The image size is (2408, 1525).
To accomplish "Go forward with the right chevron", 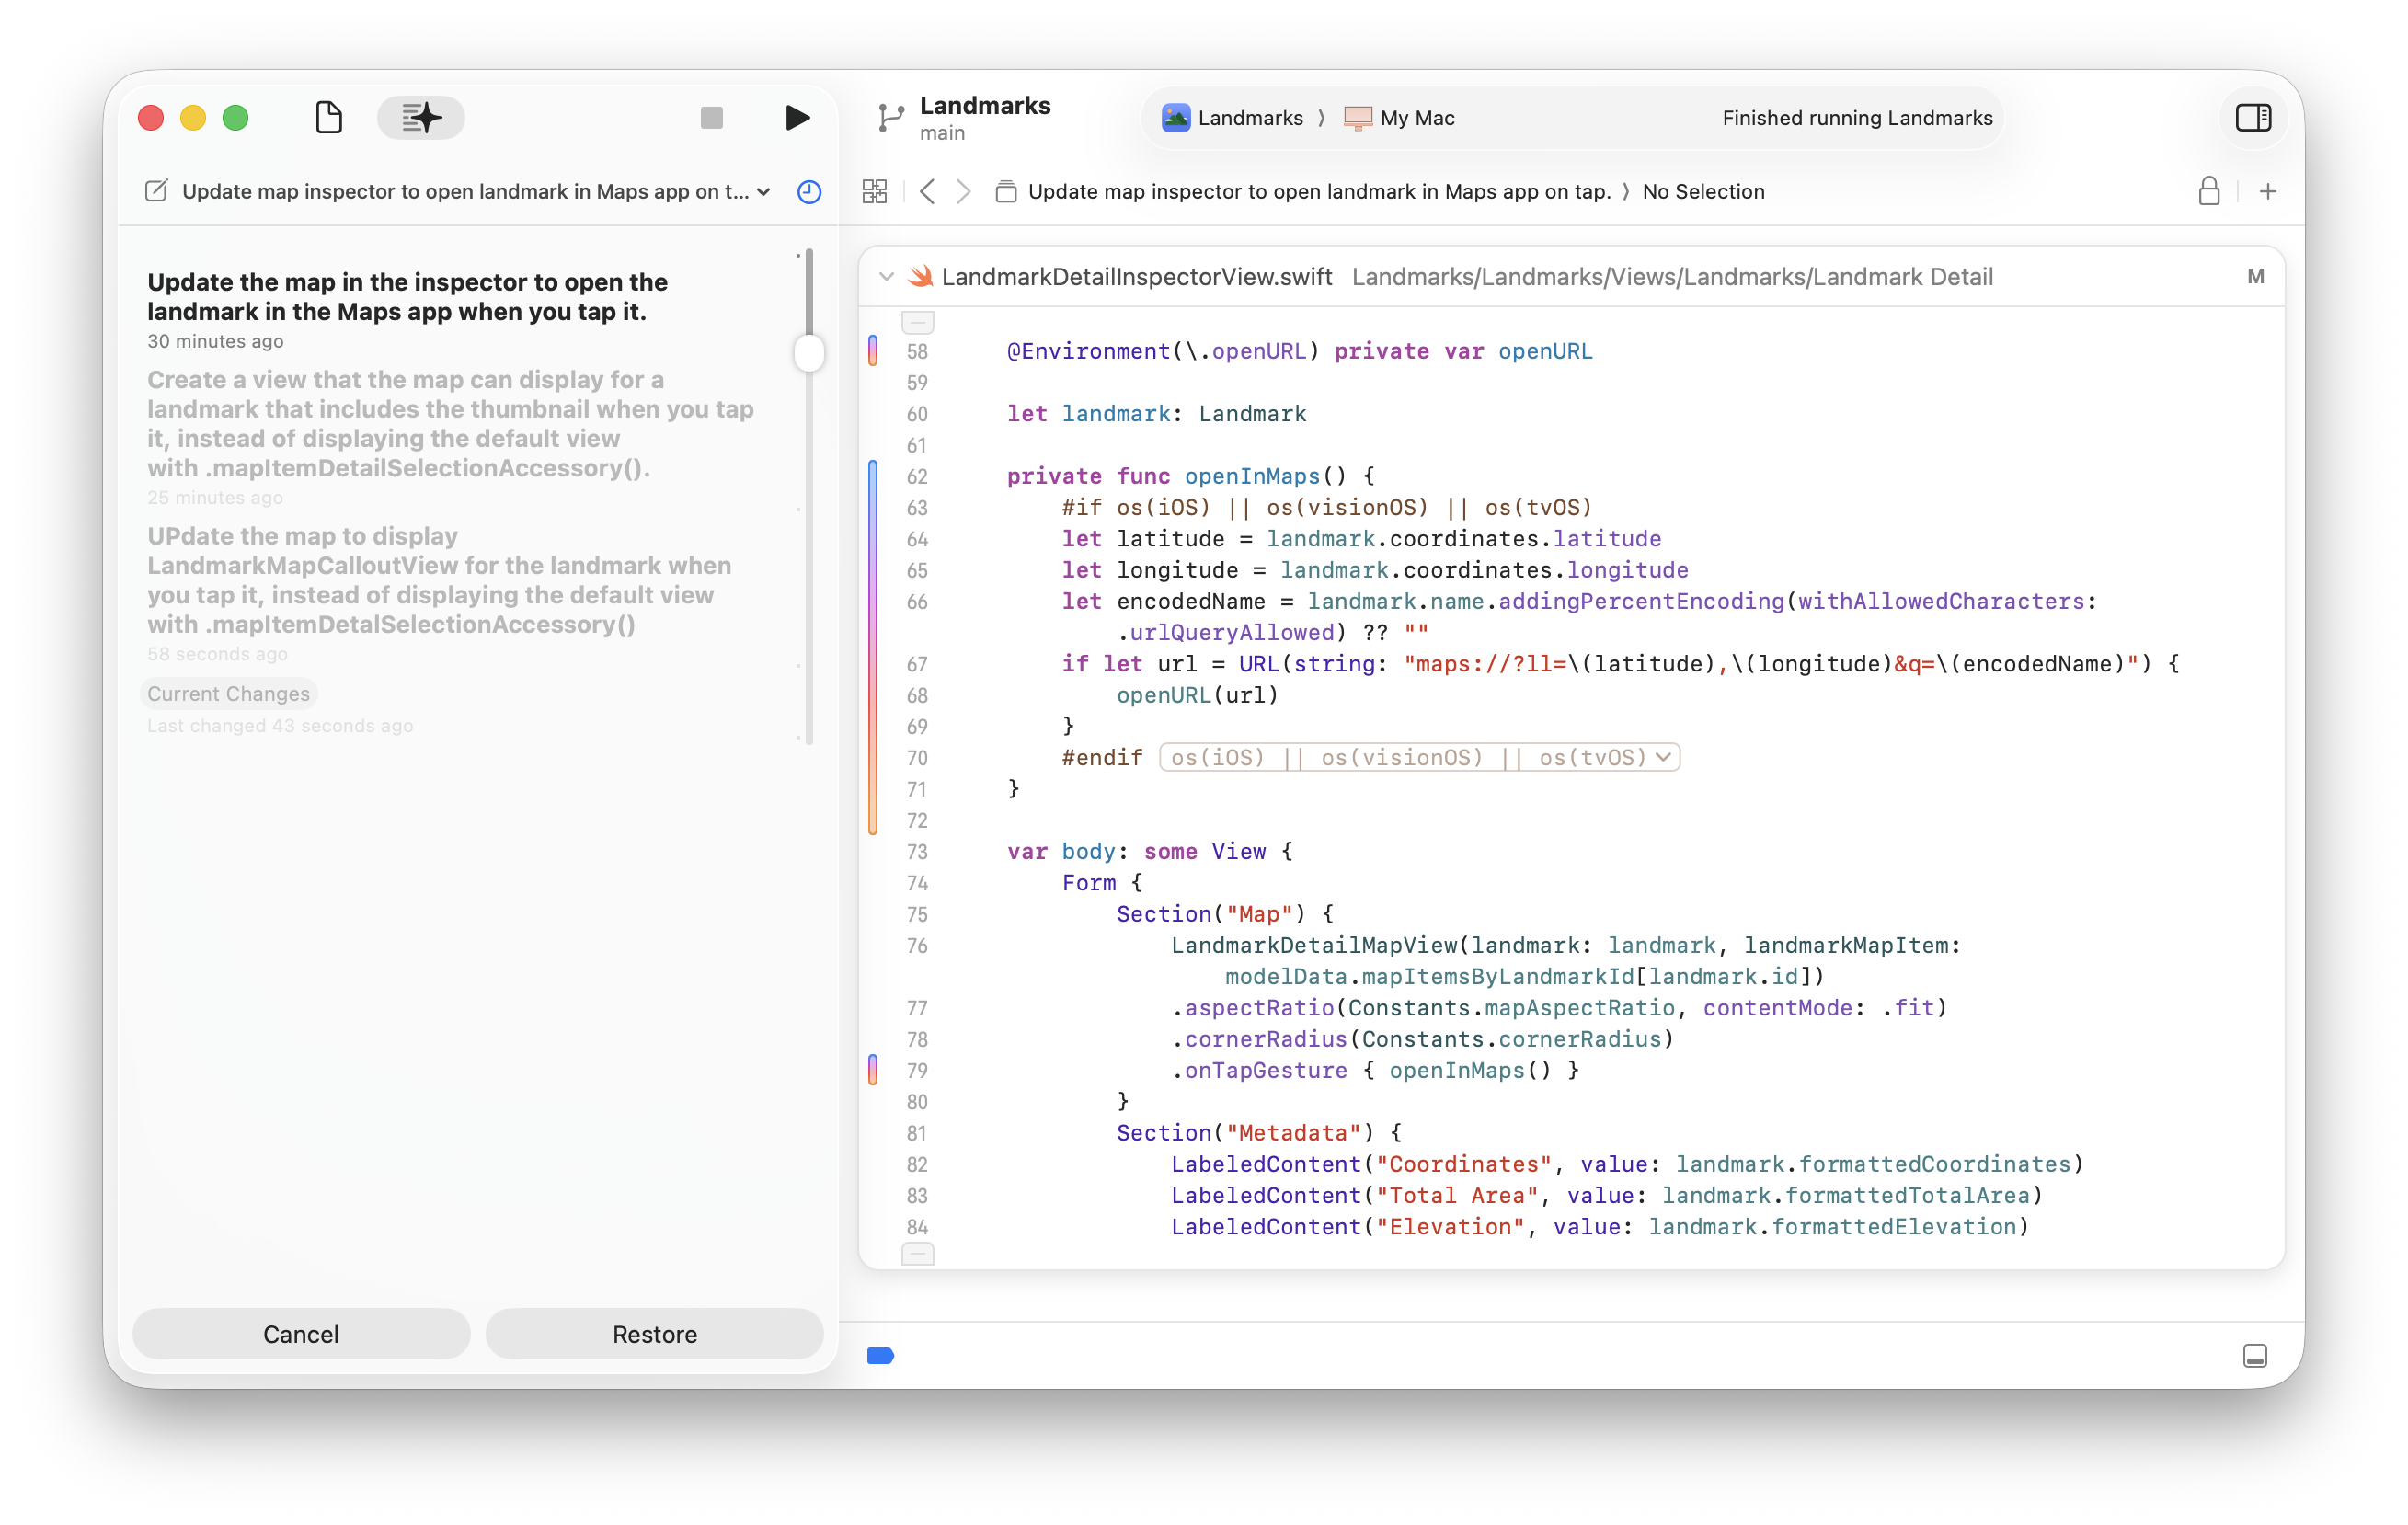I will tap(963, 191).
